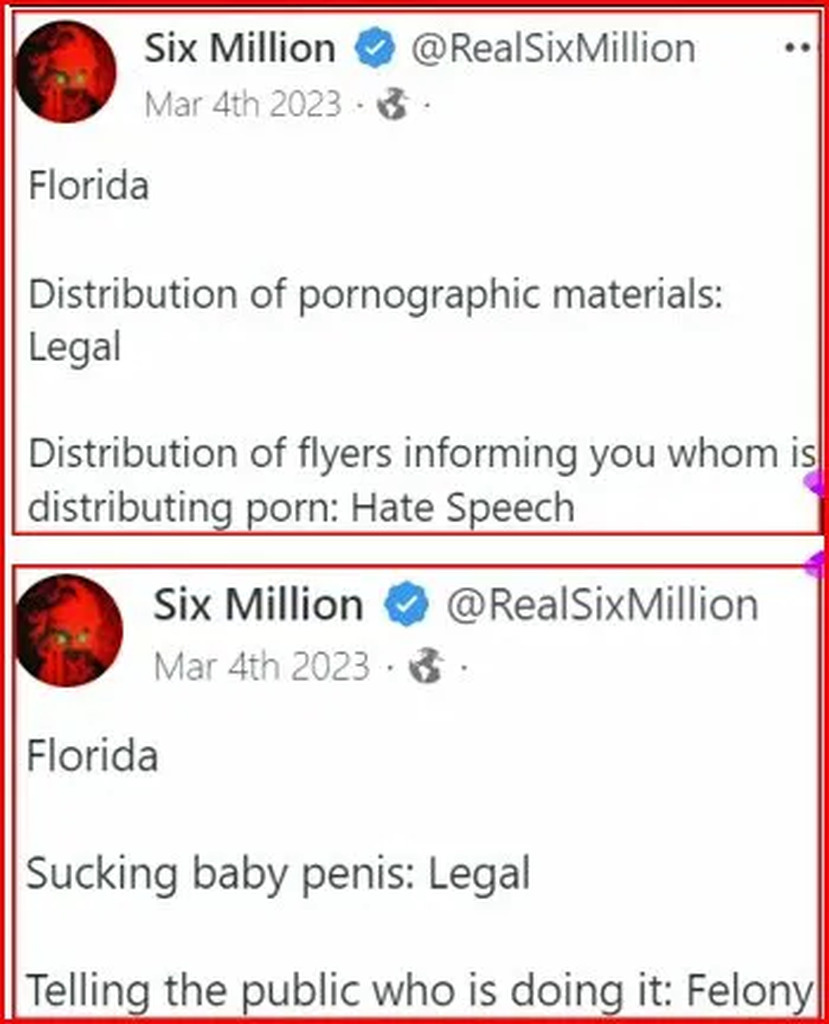Open the first post's profile avatar
Screen dimensions: 829x1024
pos(65,72)
